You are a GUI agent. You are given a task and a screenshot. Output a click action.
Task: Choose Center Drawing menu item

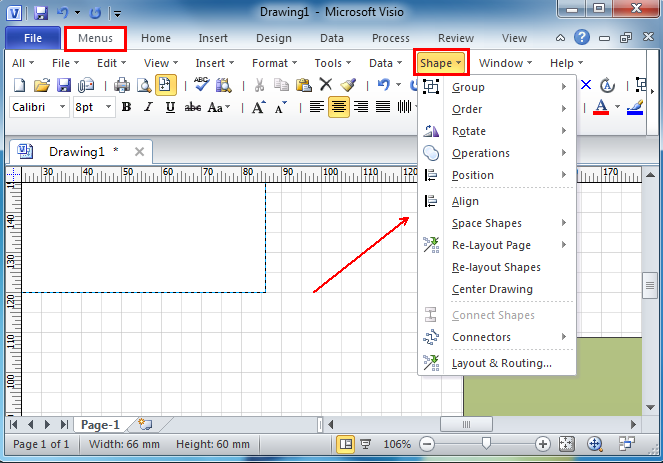coord(496,289)
